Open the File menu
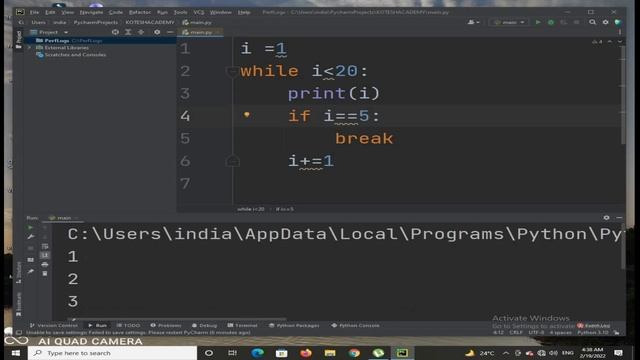 tap(34, 12)
